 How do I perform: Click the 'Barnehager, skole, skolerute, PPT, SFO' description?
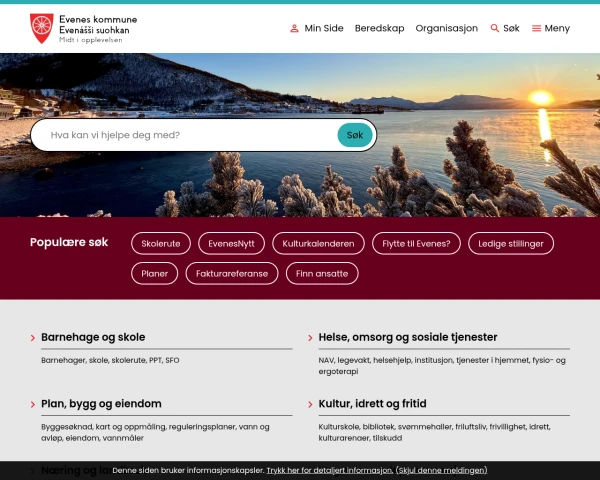point(110,361)
